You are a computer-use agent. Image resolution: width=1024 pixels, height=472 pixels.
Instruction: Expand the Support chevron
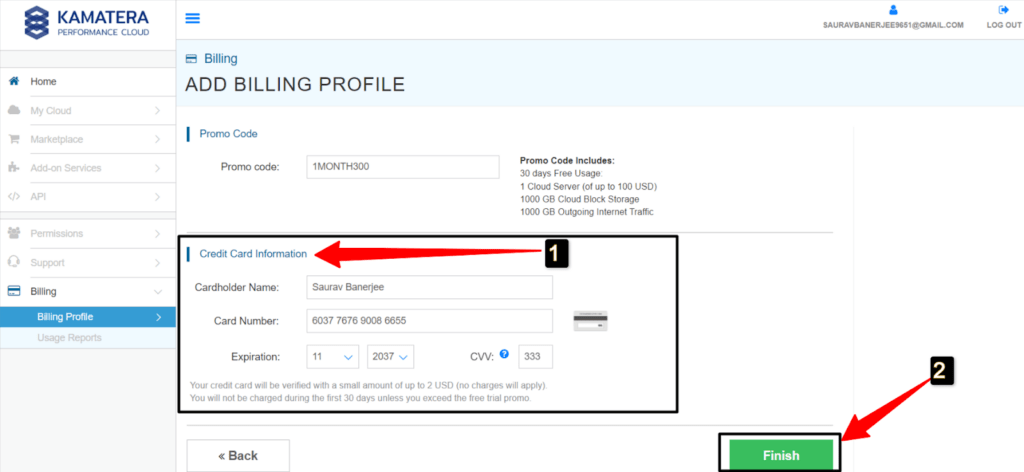pos(157,262)
